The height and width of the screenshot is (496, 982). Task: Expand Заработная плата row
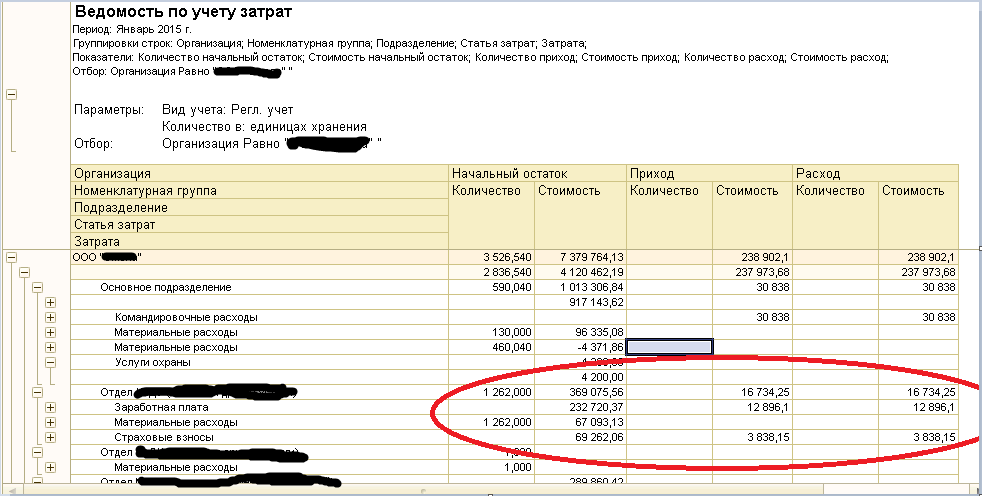[x=50, y=408]
